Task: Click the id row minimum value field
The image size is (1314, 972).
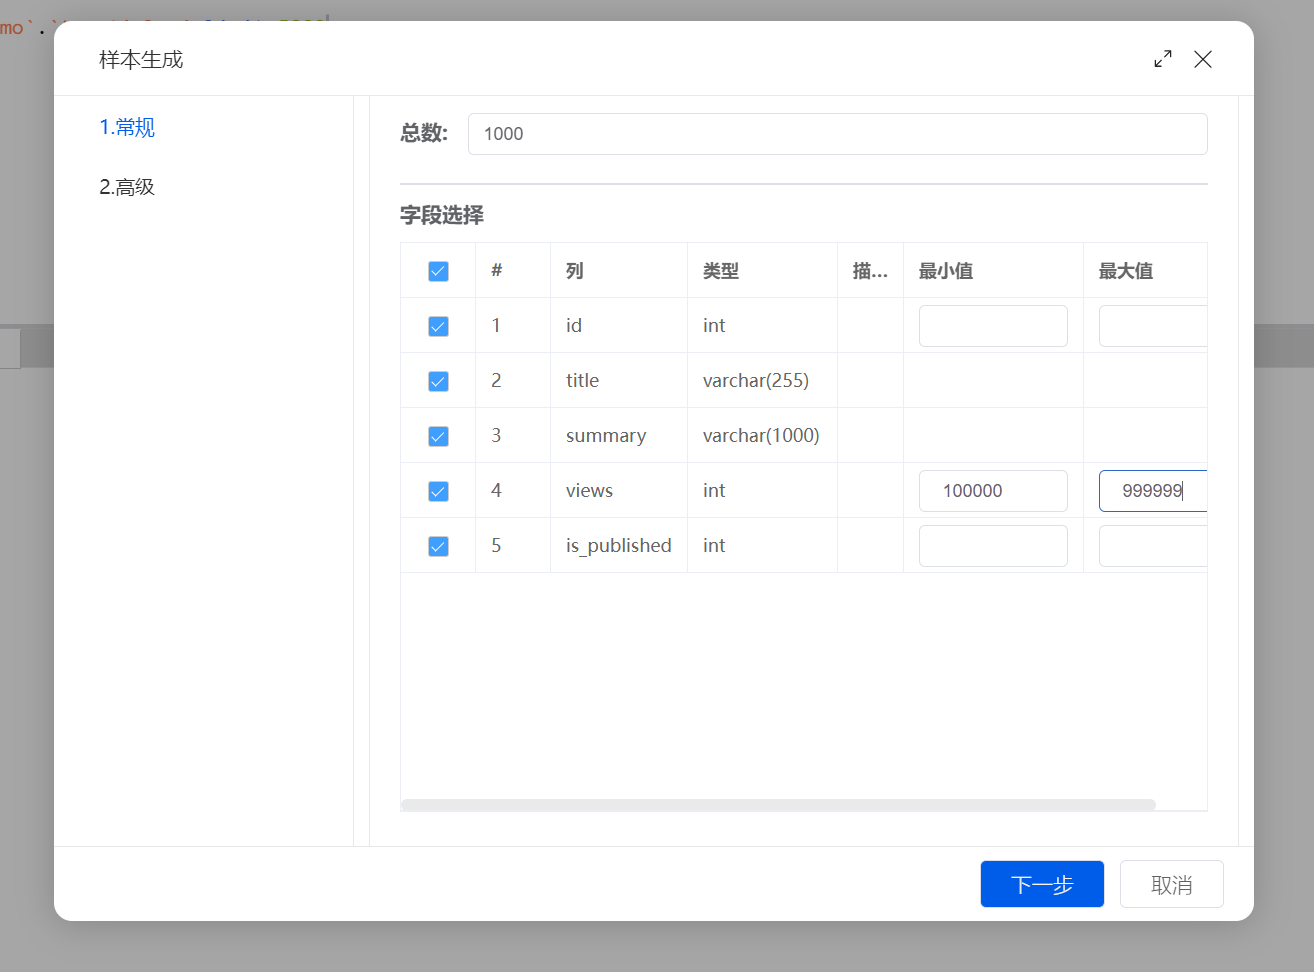Action: pyautogui.click(x=993, y=326)
